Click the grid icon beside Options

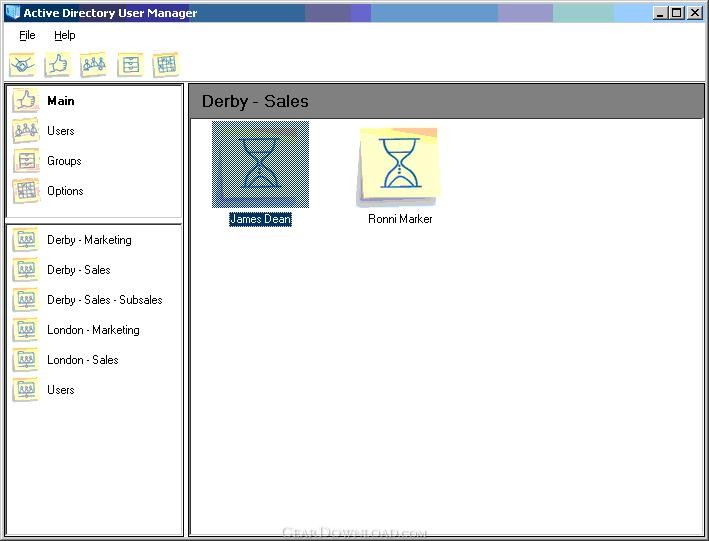(x=26, y=191)
